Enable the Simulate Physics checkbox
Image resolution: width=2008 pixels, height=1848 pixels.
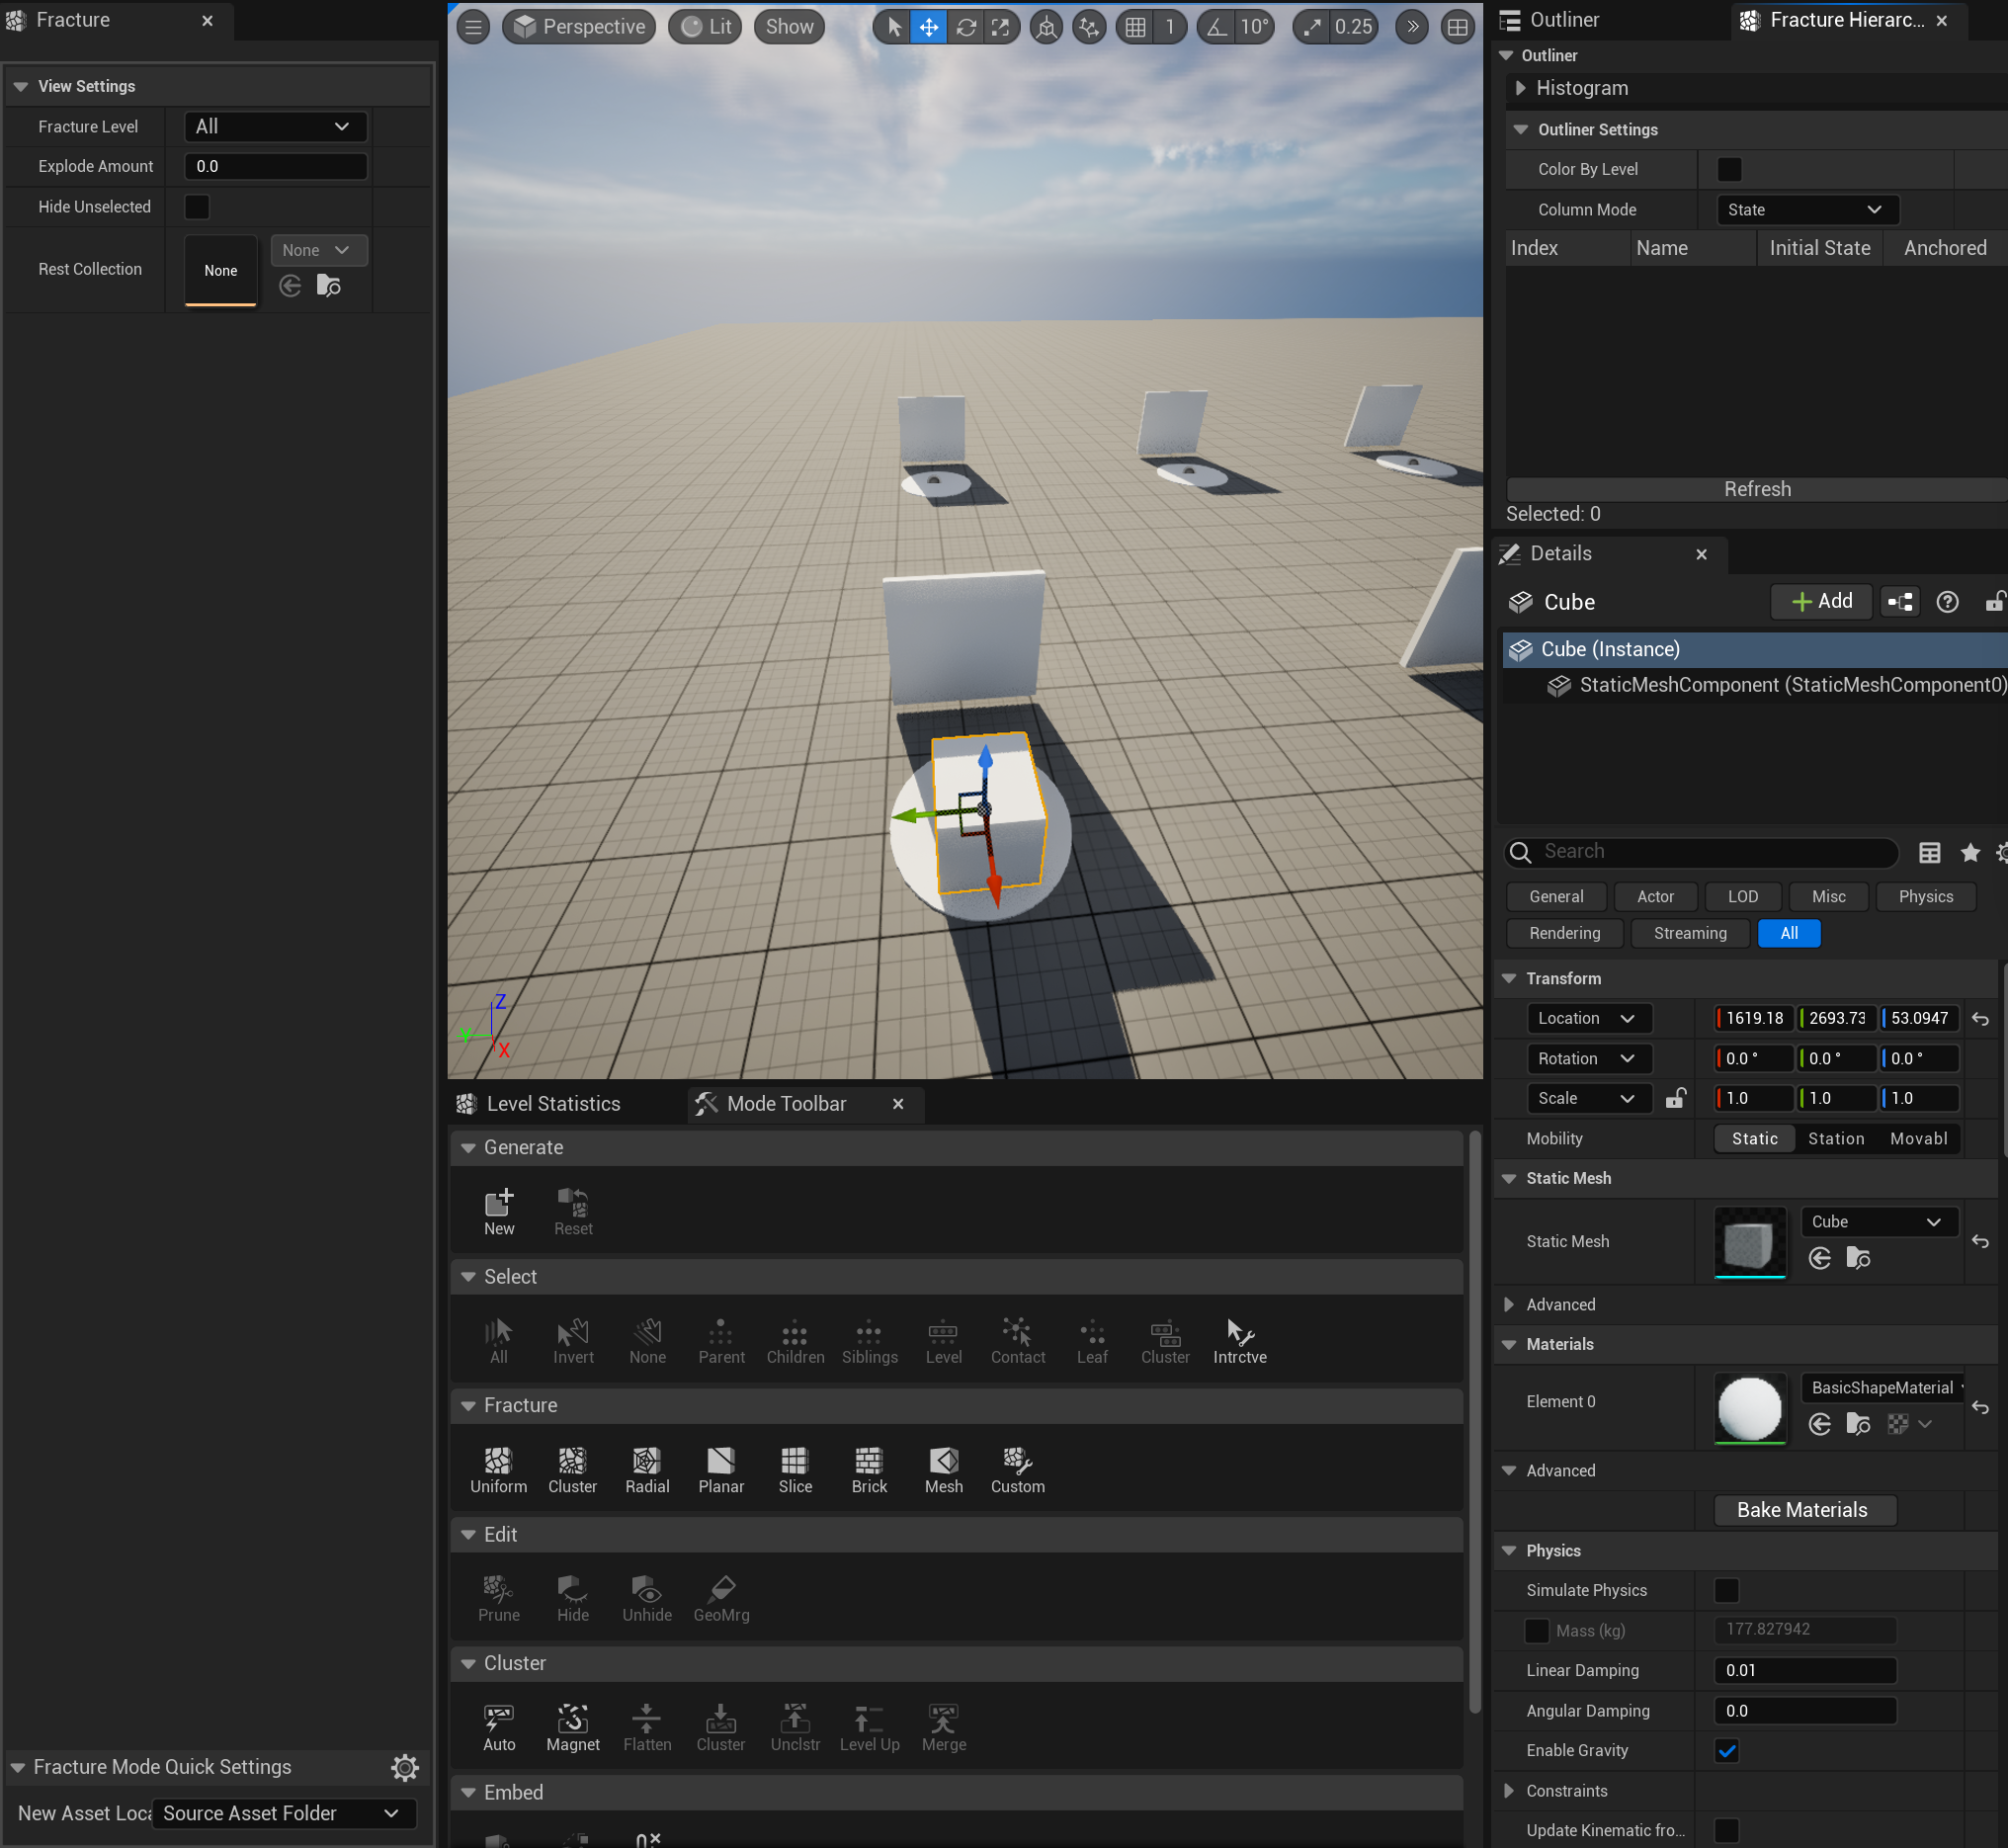point(1726,1590)
